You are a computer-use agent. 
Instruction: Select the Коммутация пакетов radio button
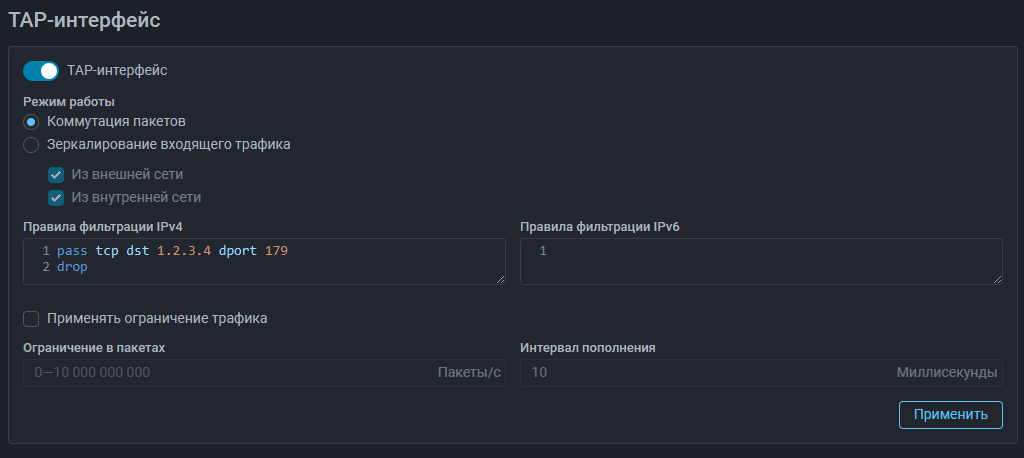point(32,121)
